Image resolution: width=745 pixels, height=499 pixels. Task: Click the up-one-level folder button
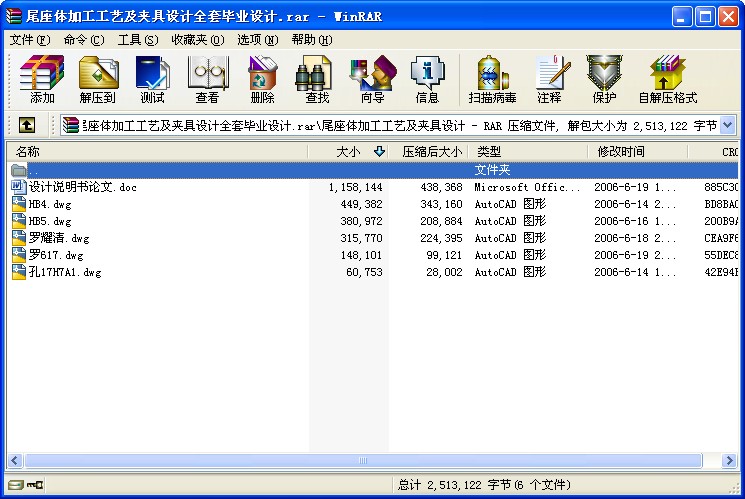[x=27, y=125]
